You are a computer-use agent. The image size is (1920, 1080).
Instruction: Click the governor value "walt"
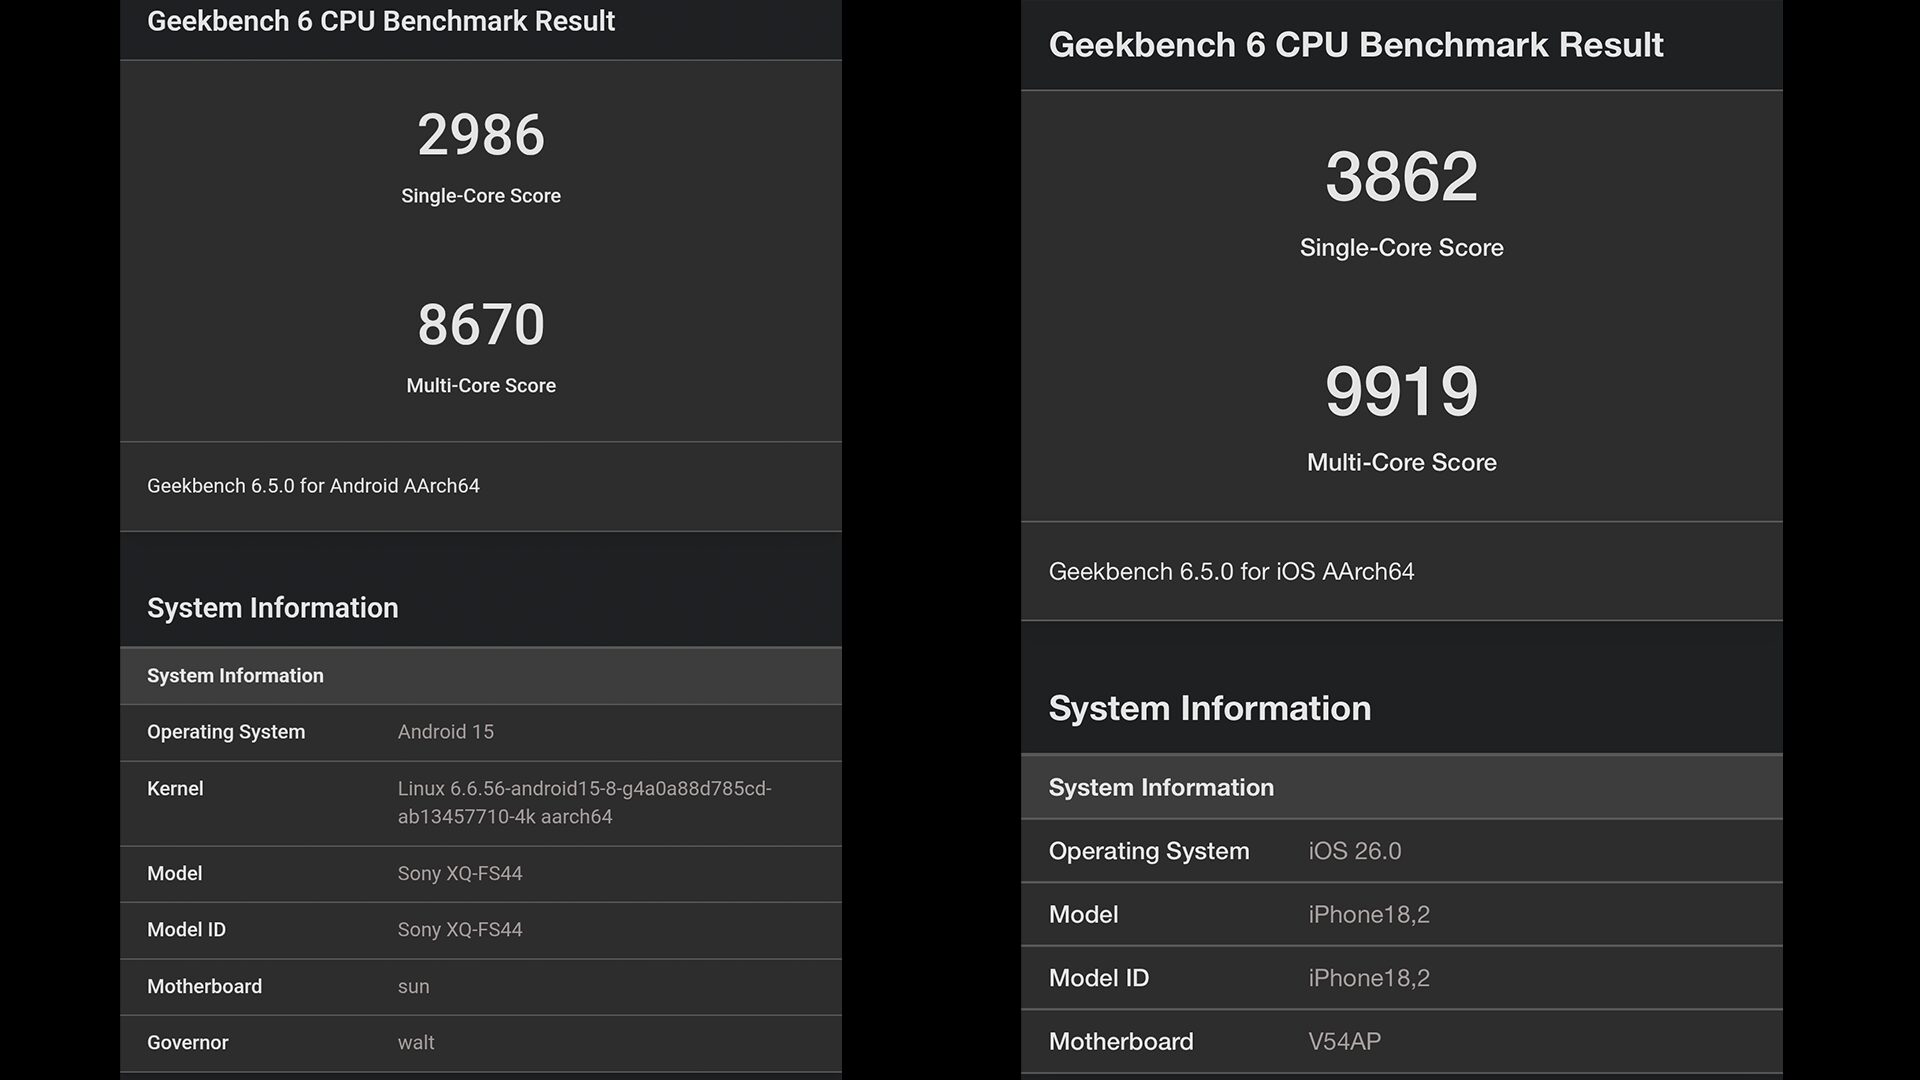(x=416, y=1043)
